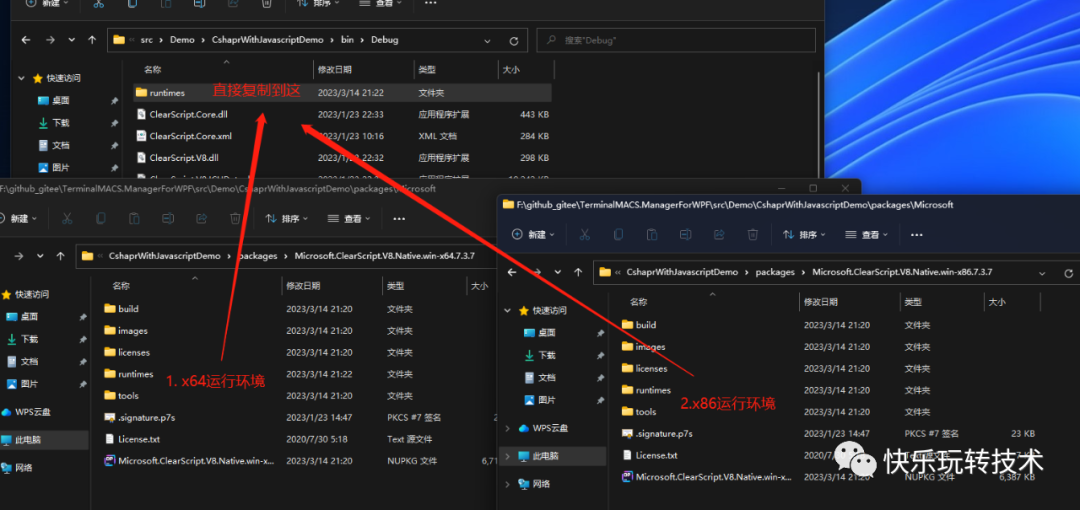1080x510 pixels.
Task: Refresh the Debug folder view
Action: [x=513, y=41]
